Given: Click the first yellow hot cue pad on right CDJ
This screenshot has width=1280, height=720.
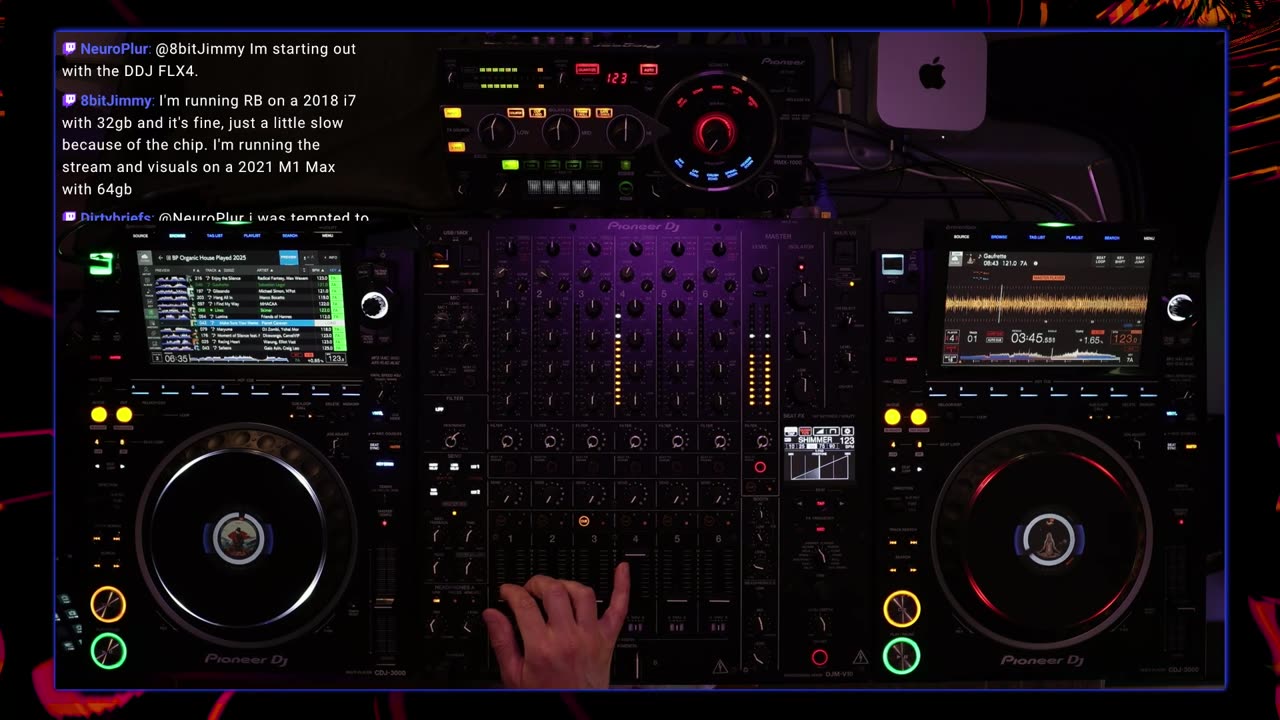Looking at the screenshot, I should coord(892,417).
